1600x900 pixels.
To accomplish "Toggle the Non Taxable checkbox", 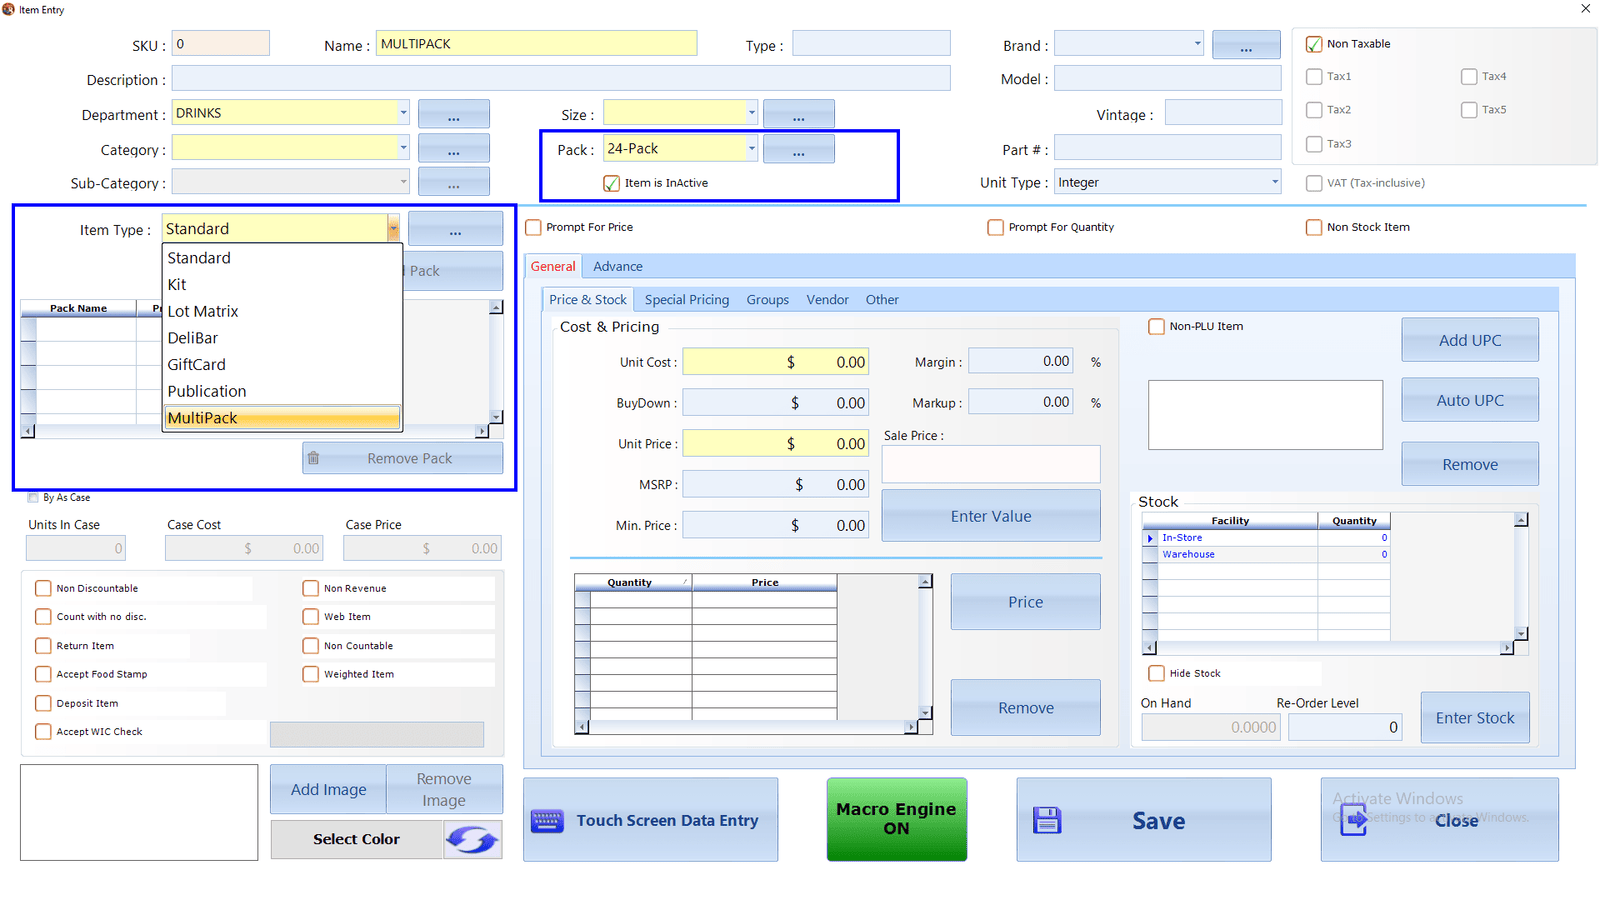I will 1314,44.
